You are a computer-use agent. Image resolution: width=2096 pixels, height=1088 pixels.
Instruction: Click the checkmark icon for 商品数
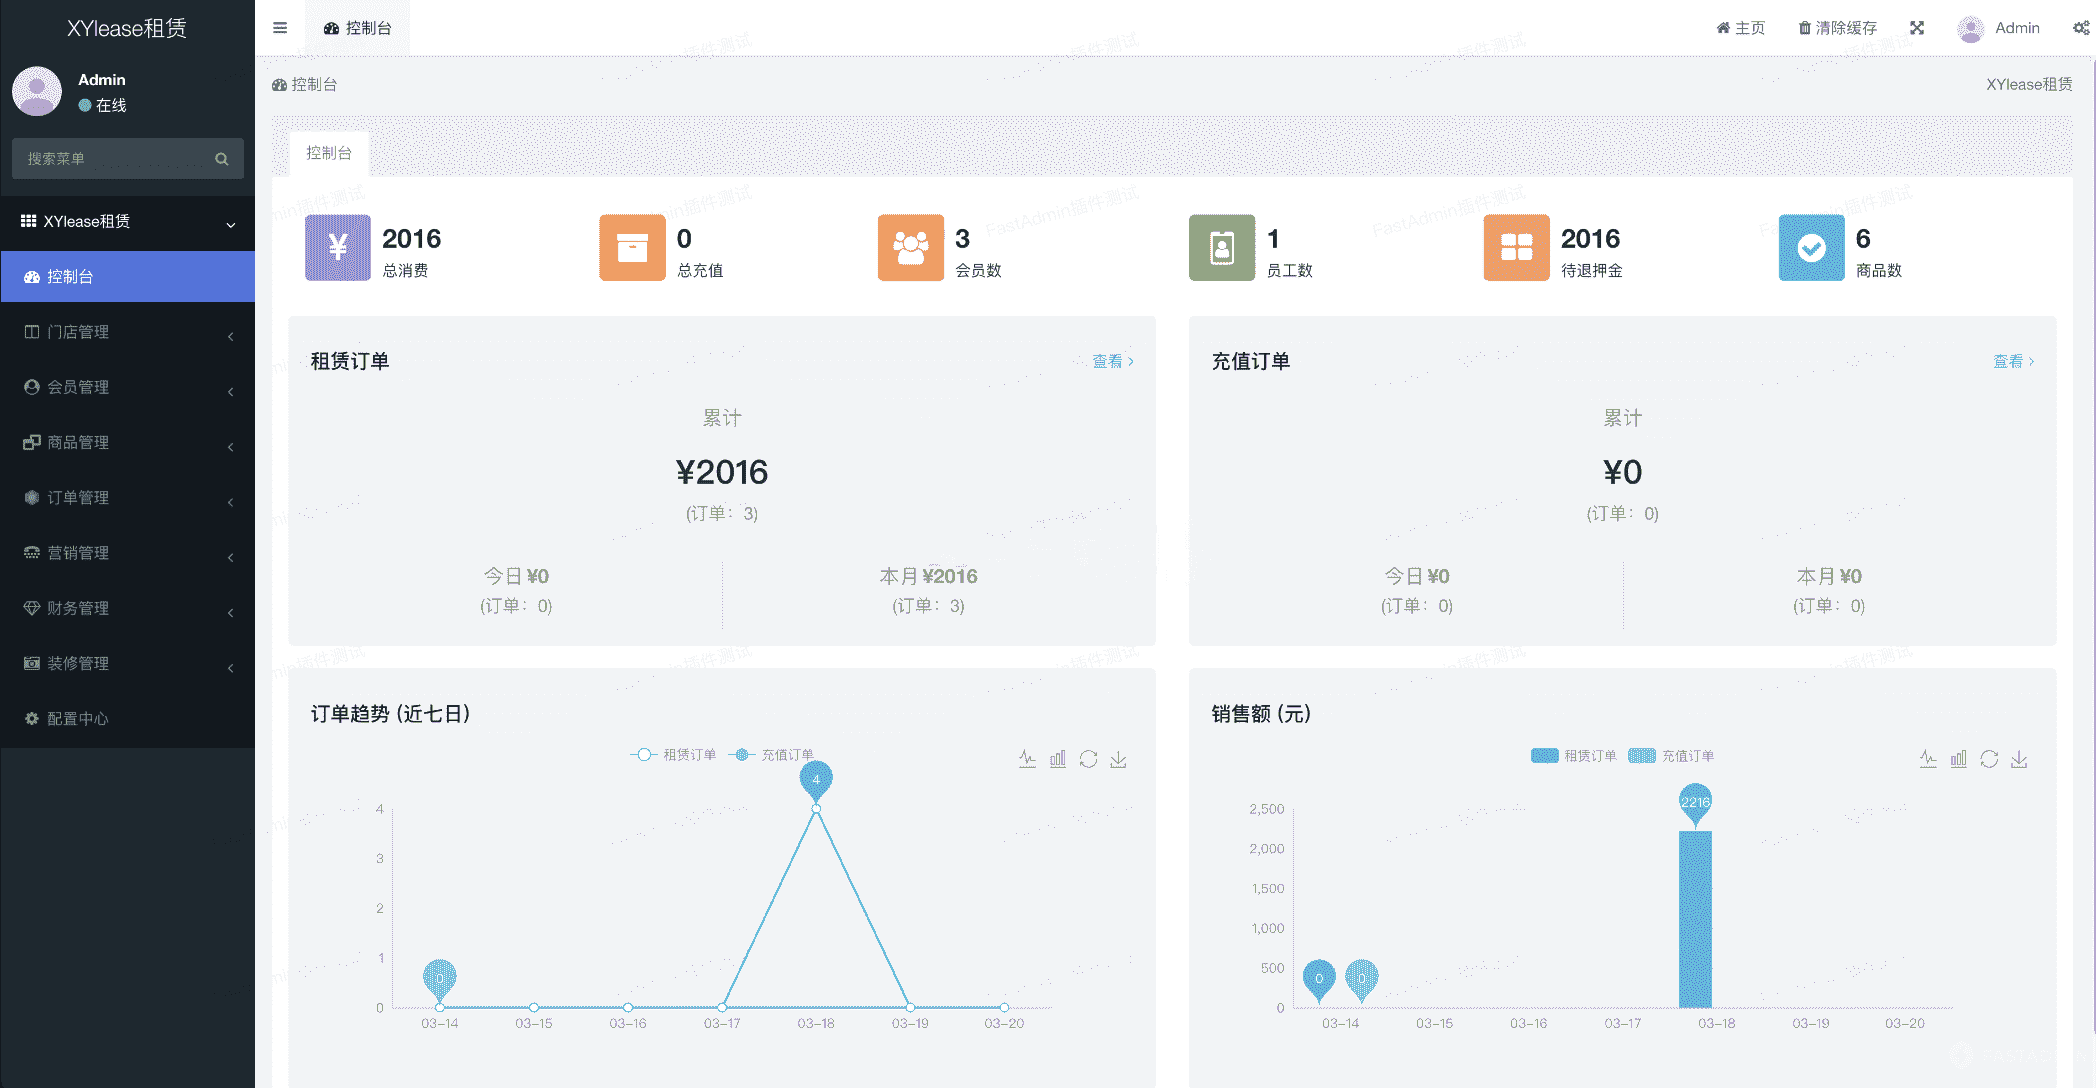click(1812, 248)
